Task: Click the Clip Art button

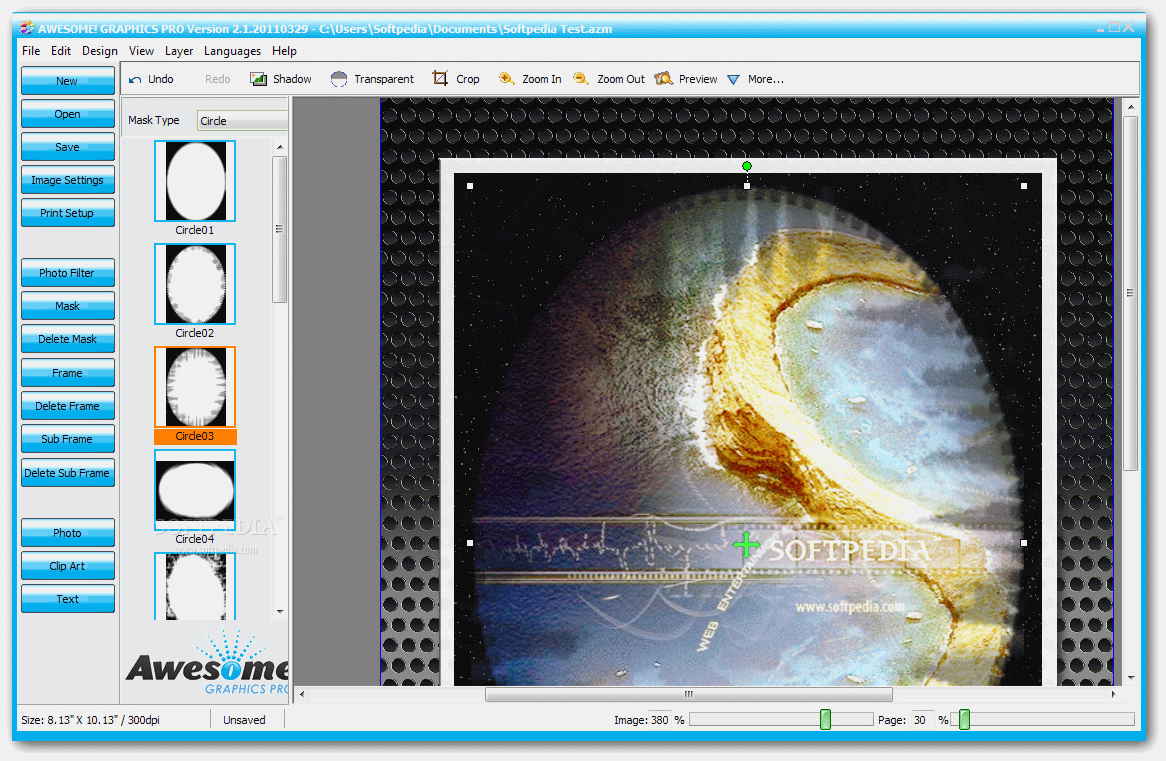Action: (68, 566)
